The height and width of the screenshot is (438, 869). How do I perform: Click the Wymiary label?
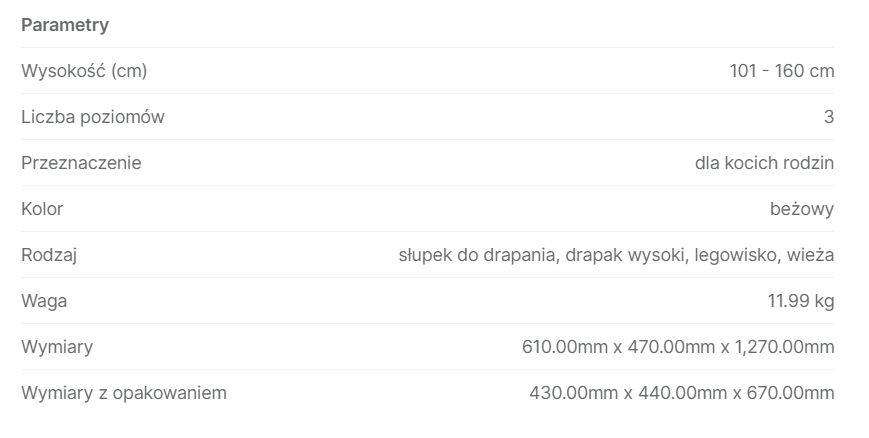57,347
